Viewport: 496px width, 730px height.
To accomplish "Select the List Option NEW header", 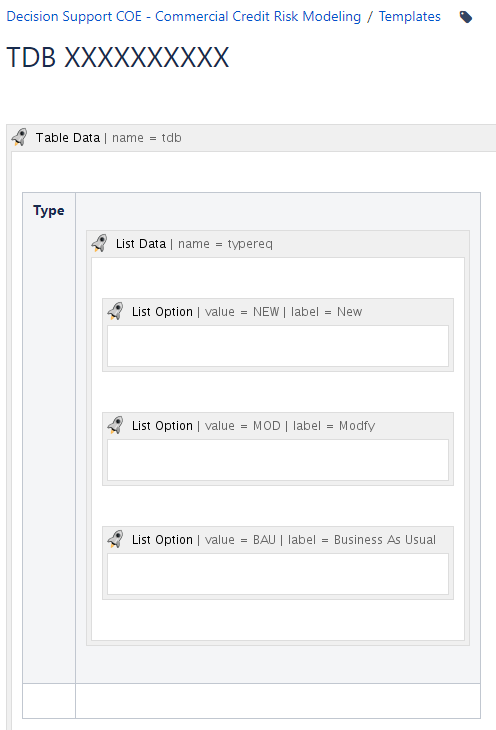I will (x=278, y=311).
